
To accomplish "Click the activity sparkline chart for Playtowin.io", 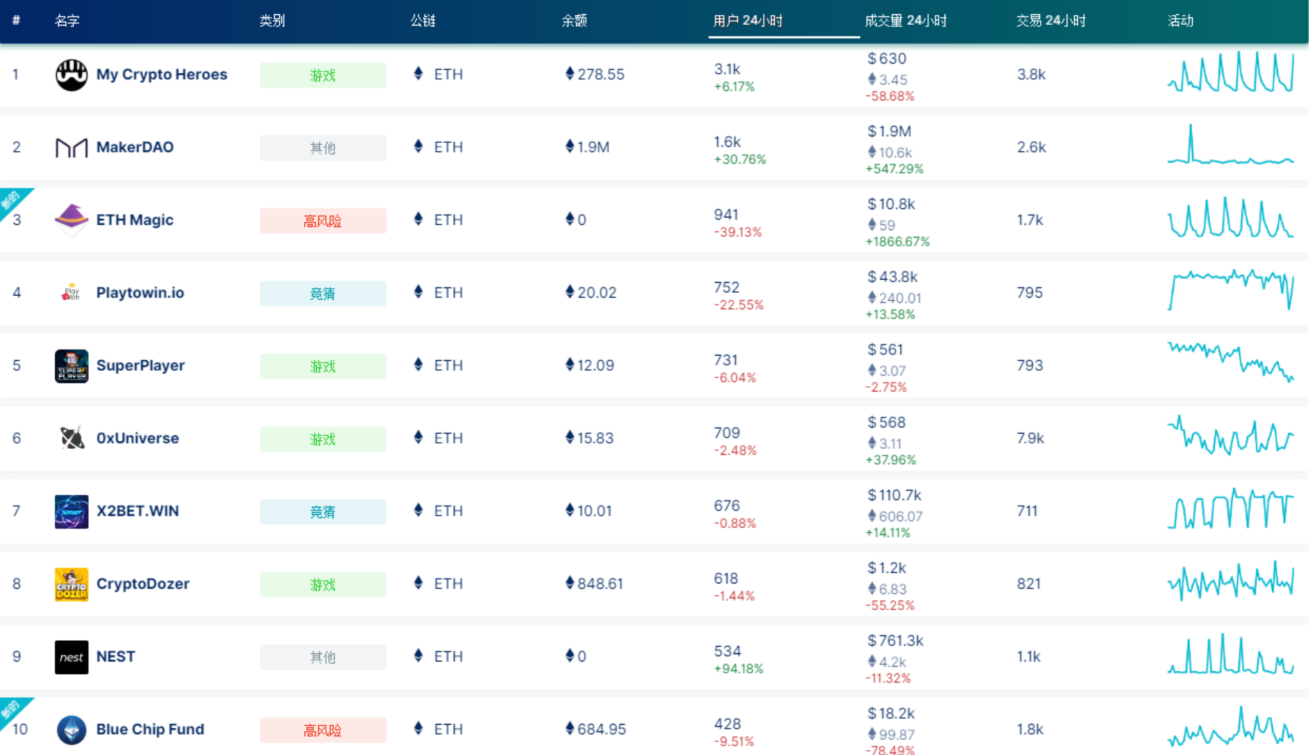I will 1231,289.
